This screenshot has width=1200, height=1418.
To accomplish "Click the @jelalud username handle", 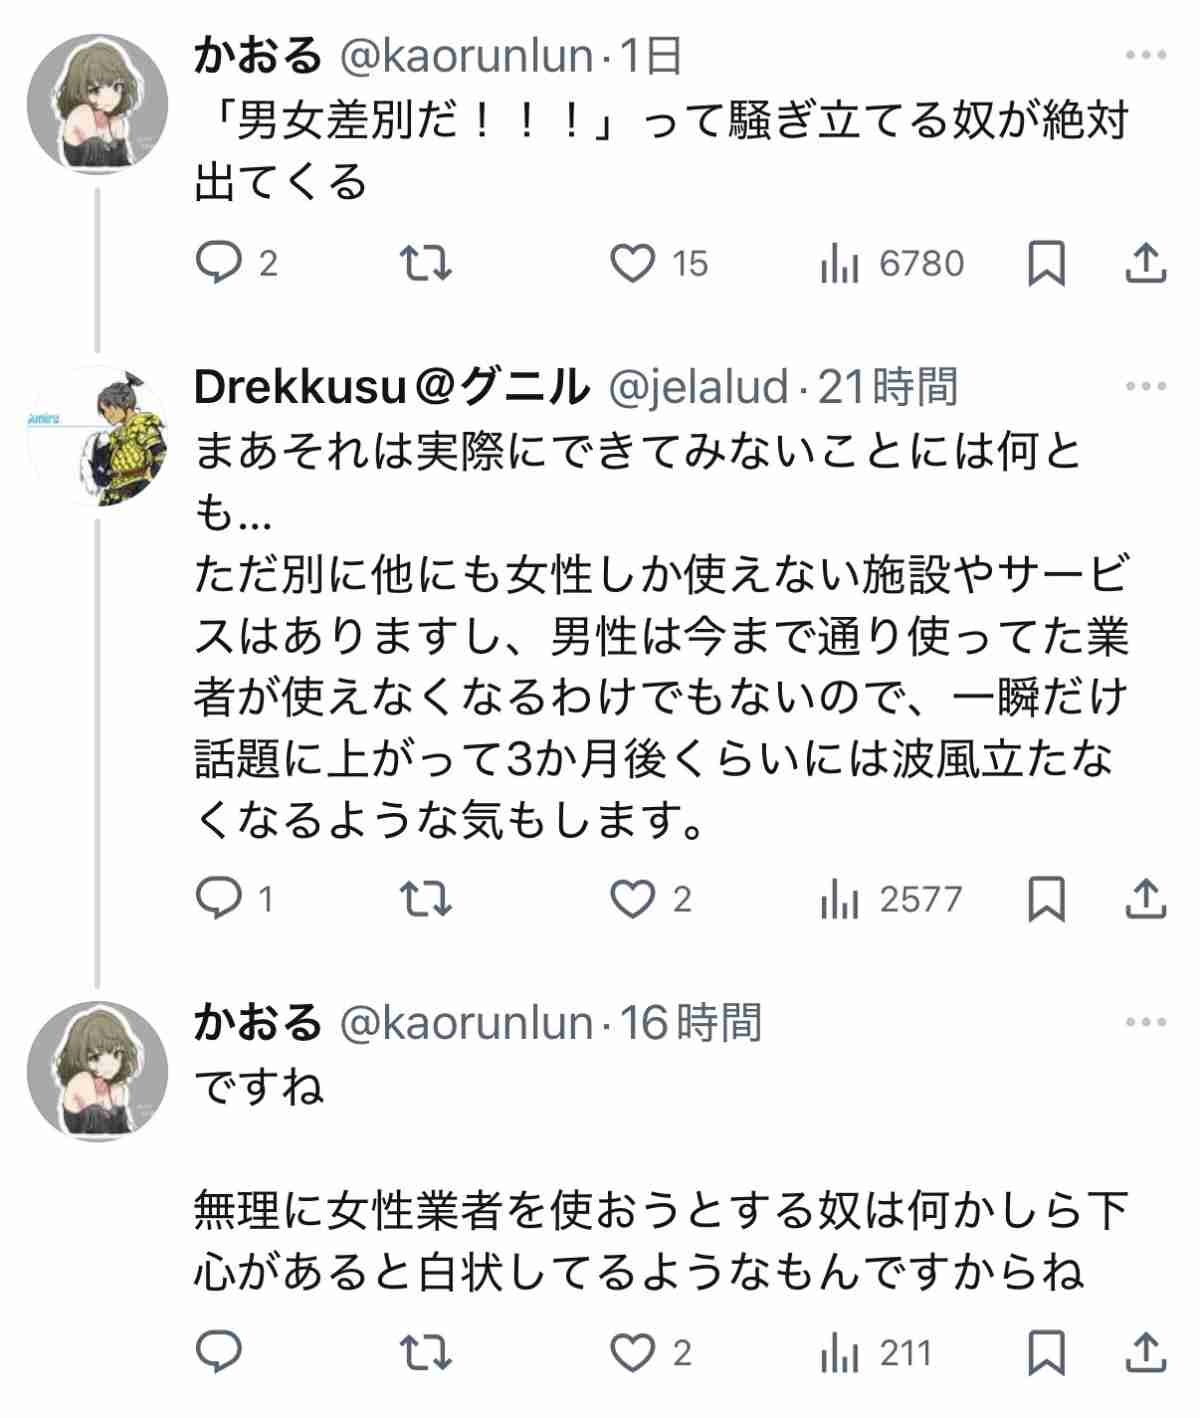I will (699, 387).
